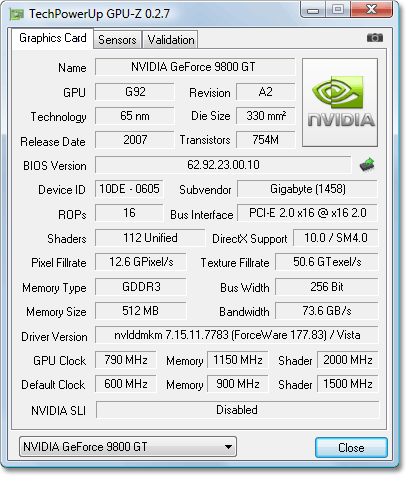Image resolution: width=410 pixels, height=478 pixels.
Task: Click the 'Driver Version' label
Action: [x=54, y=337]
